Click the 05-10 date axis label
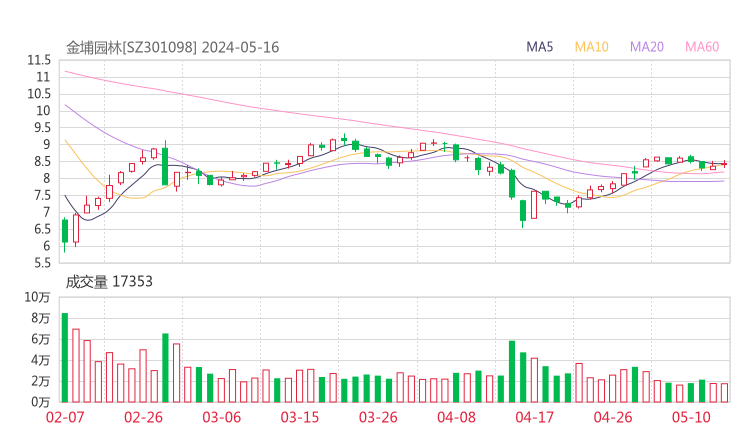Viewport: 740px width, 440px height. 691,417
